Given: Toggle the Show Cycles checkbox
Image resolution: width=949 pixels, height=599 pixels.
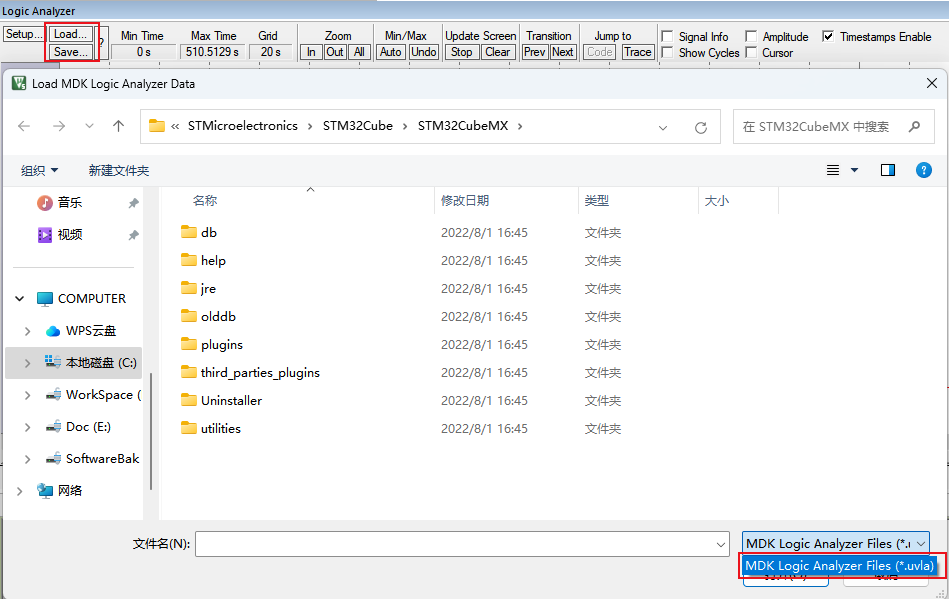Looking at the screenshot, I should (667, 53).
